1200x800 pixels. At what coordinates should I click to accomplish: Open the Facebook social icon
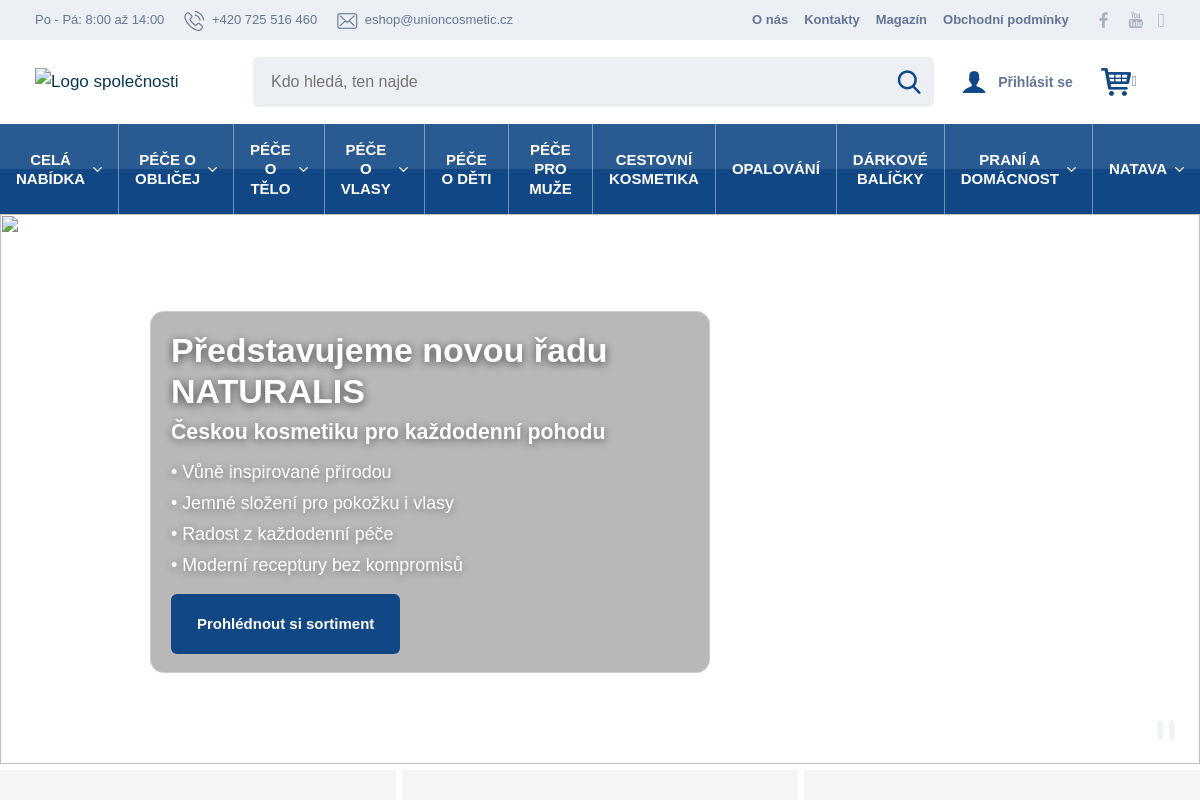point(1104,20)
